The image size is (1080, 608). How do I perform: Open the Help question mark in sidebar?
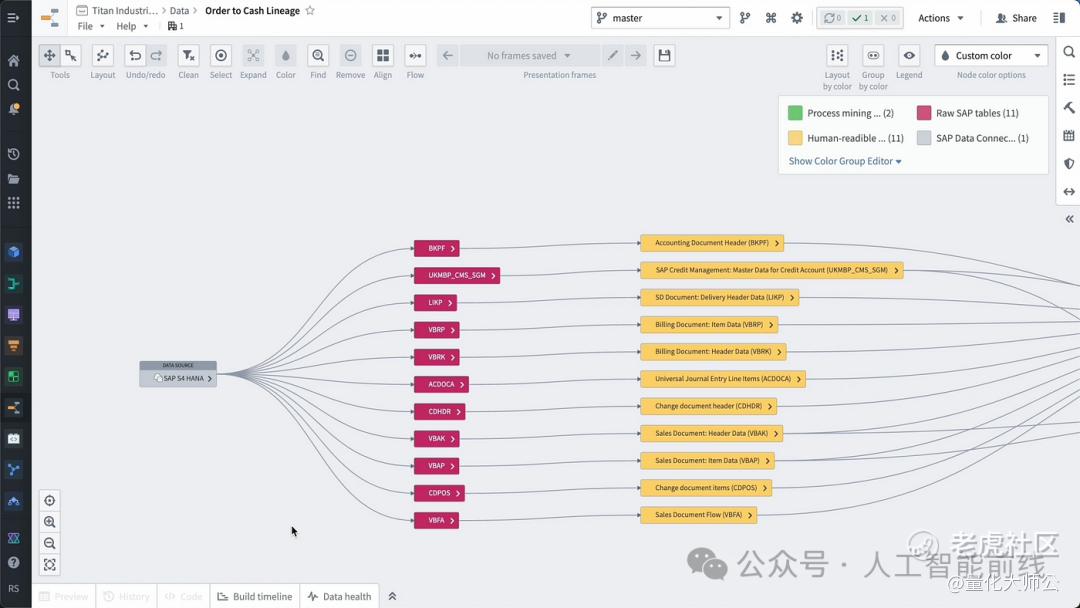[x=14, y=563]
